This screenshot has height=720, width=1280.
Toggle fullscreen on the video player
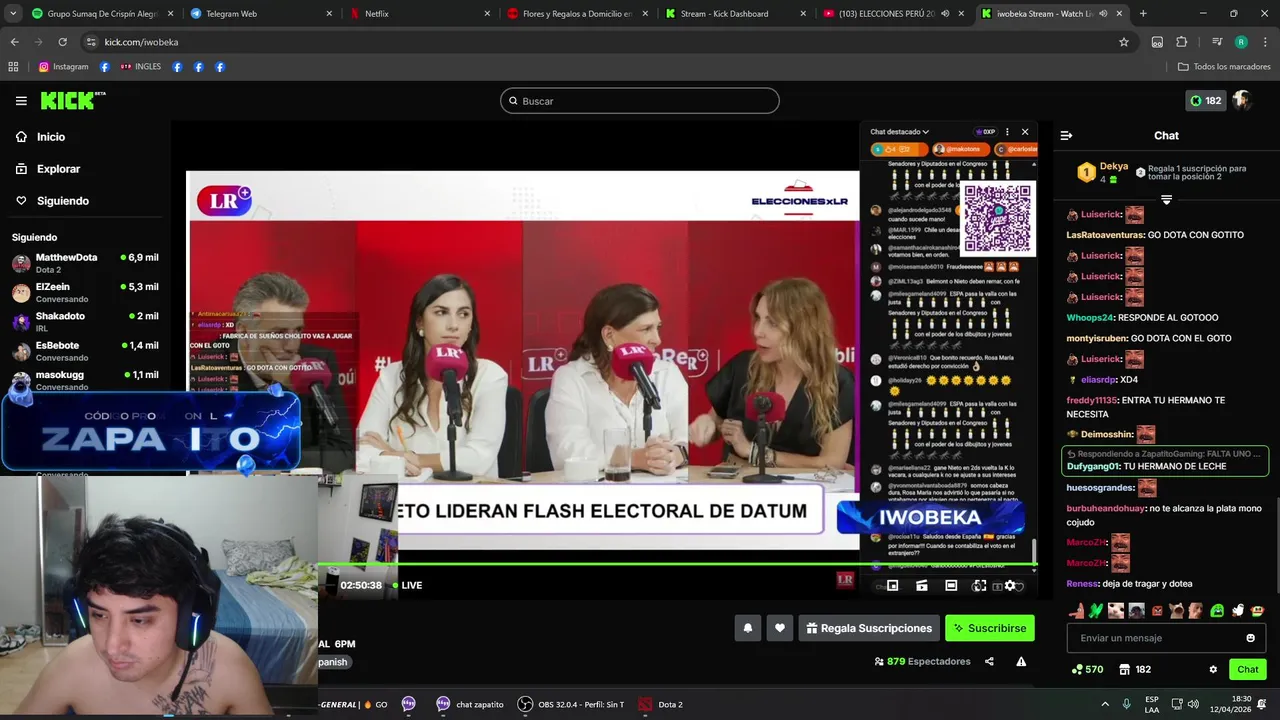[x=979, y=586]
